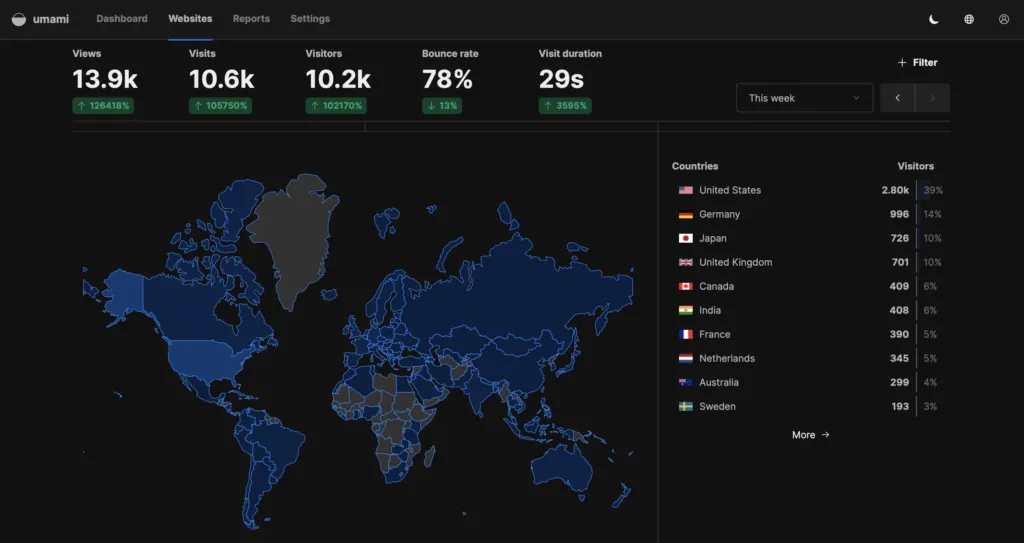The width and height of the screenshot is (1024, 543).
Task: Switch to the Reports tab
Action: (251, 19)
